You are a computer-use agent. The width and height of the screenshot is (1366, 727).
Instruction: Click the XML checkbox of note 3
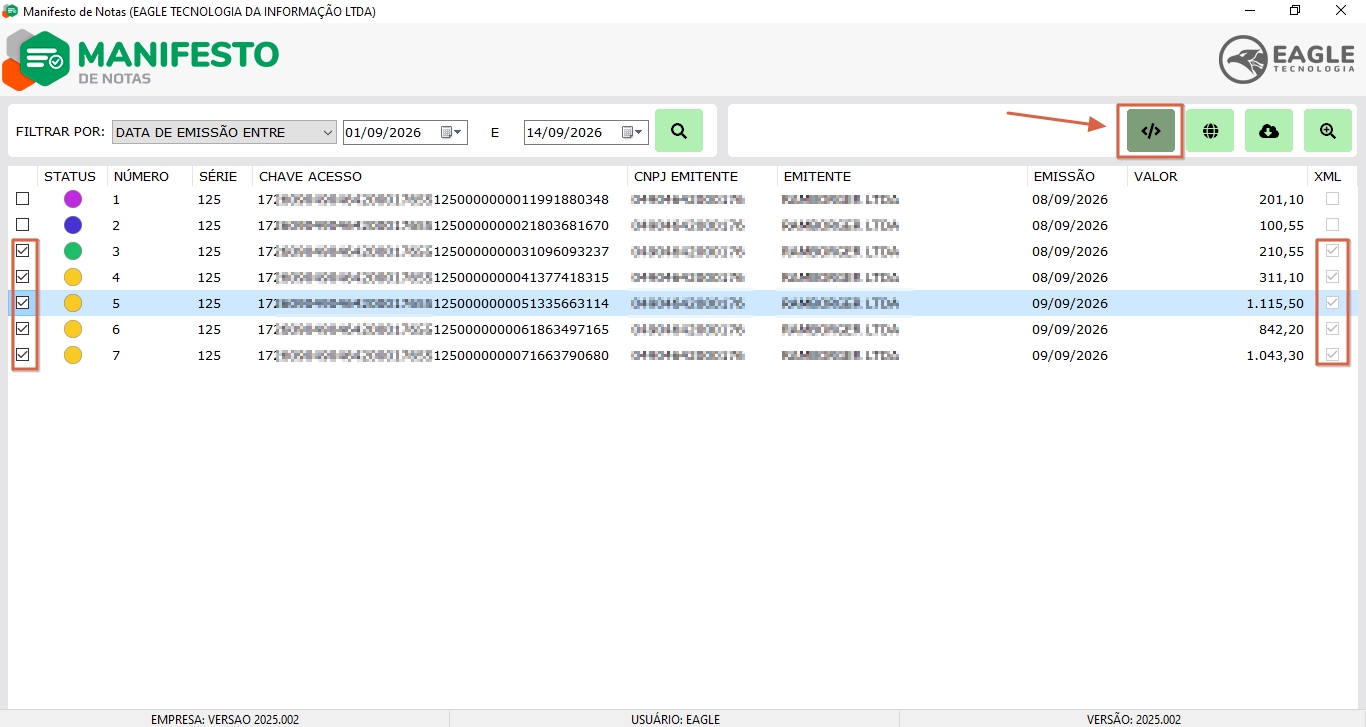pos(1332,251)
